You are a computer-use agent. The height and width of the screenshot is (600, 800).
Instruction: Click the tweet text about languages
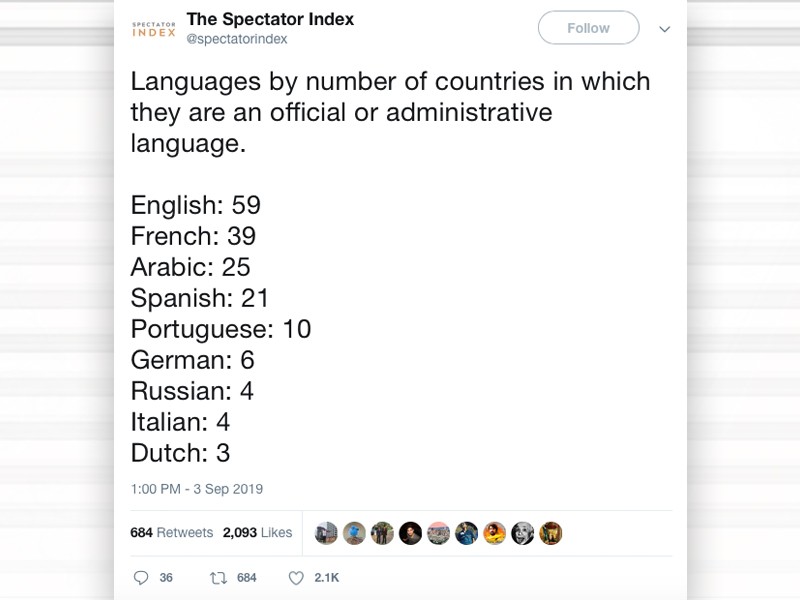[390, 111]
